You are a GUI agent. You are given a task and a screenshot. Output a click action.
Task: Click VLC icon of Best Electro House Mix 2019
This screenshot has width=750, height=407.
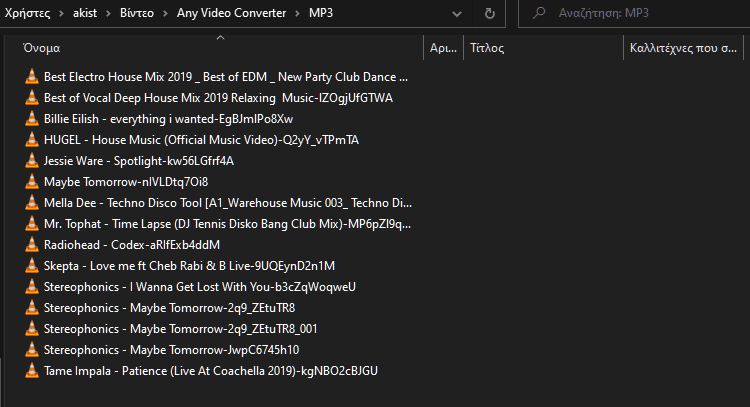click(32, 77)
